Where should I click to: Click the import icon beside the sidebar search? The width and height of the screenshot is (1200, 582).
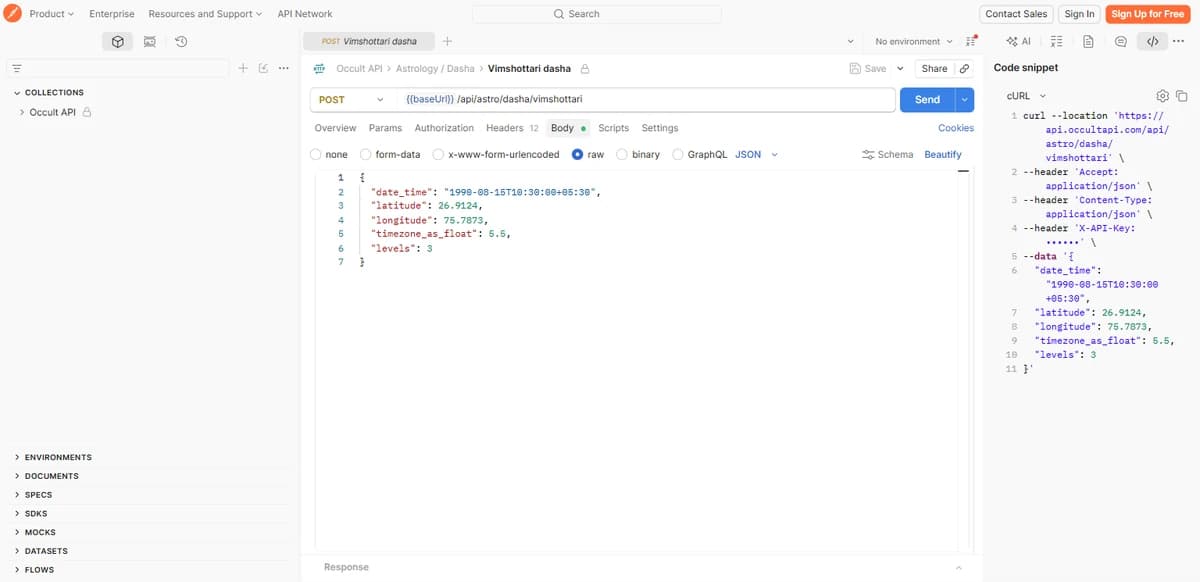point(264,68)
